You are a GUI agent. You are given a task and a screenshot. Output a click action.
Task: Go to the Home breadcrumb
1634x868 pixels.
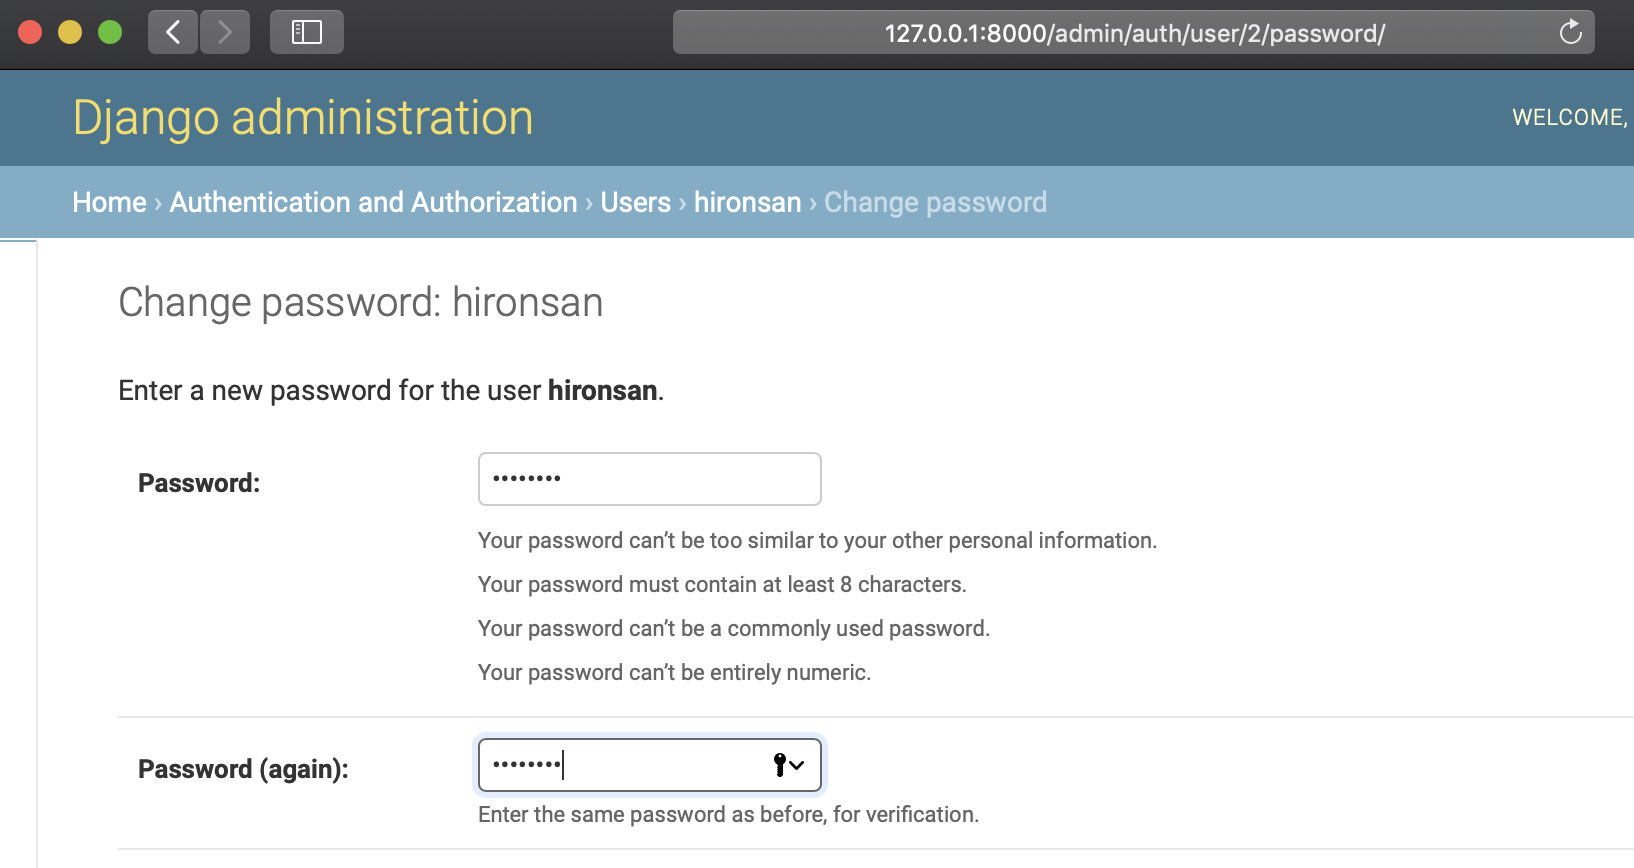click(109, 202)
